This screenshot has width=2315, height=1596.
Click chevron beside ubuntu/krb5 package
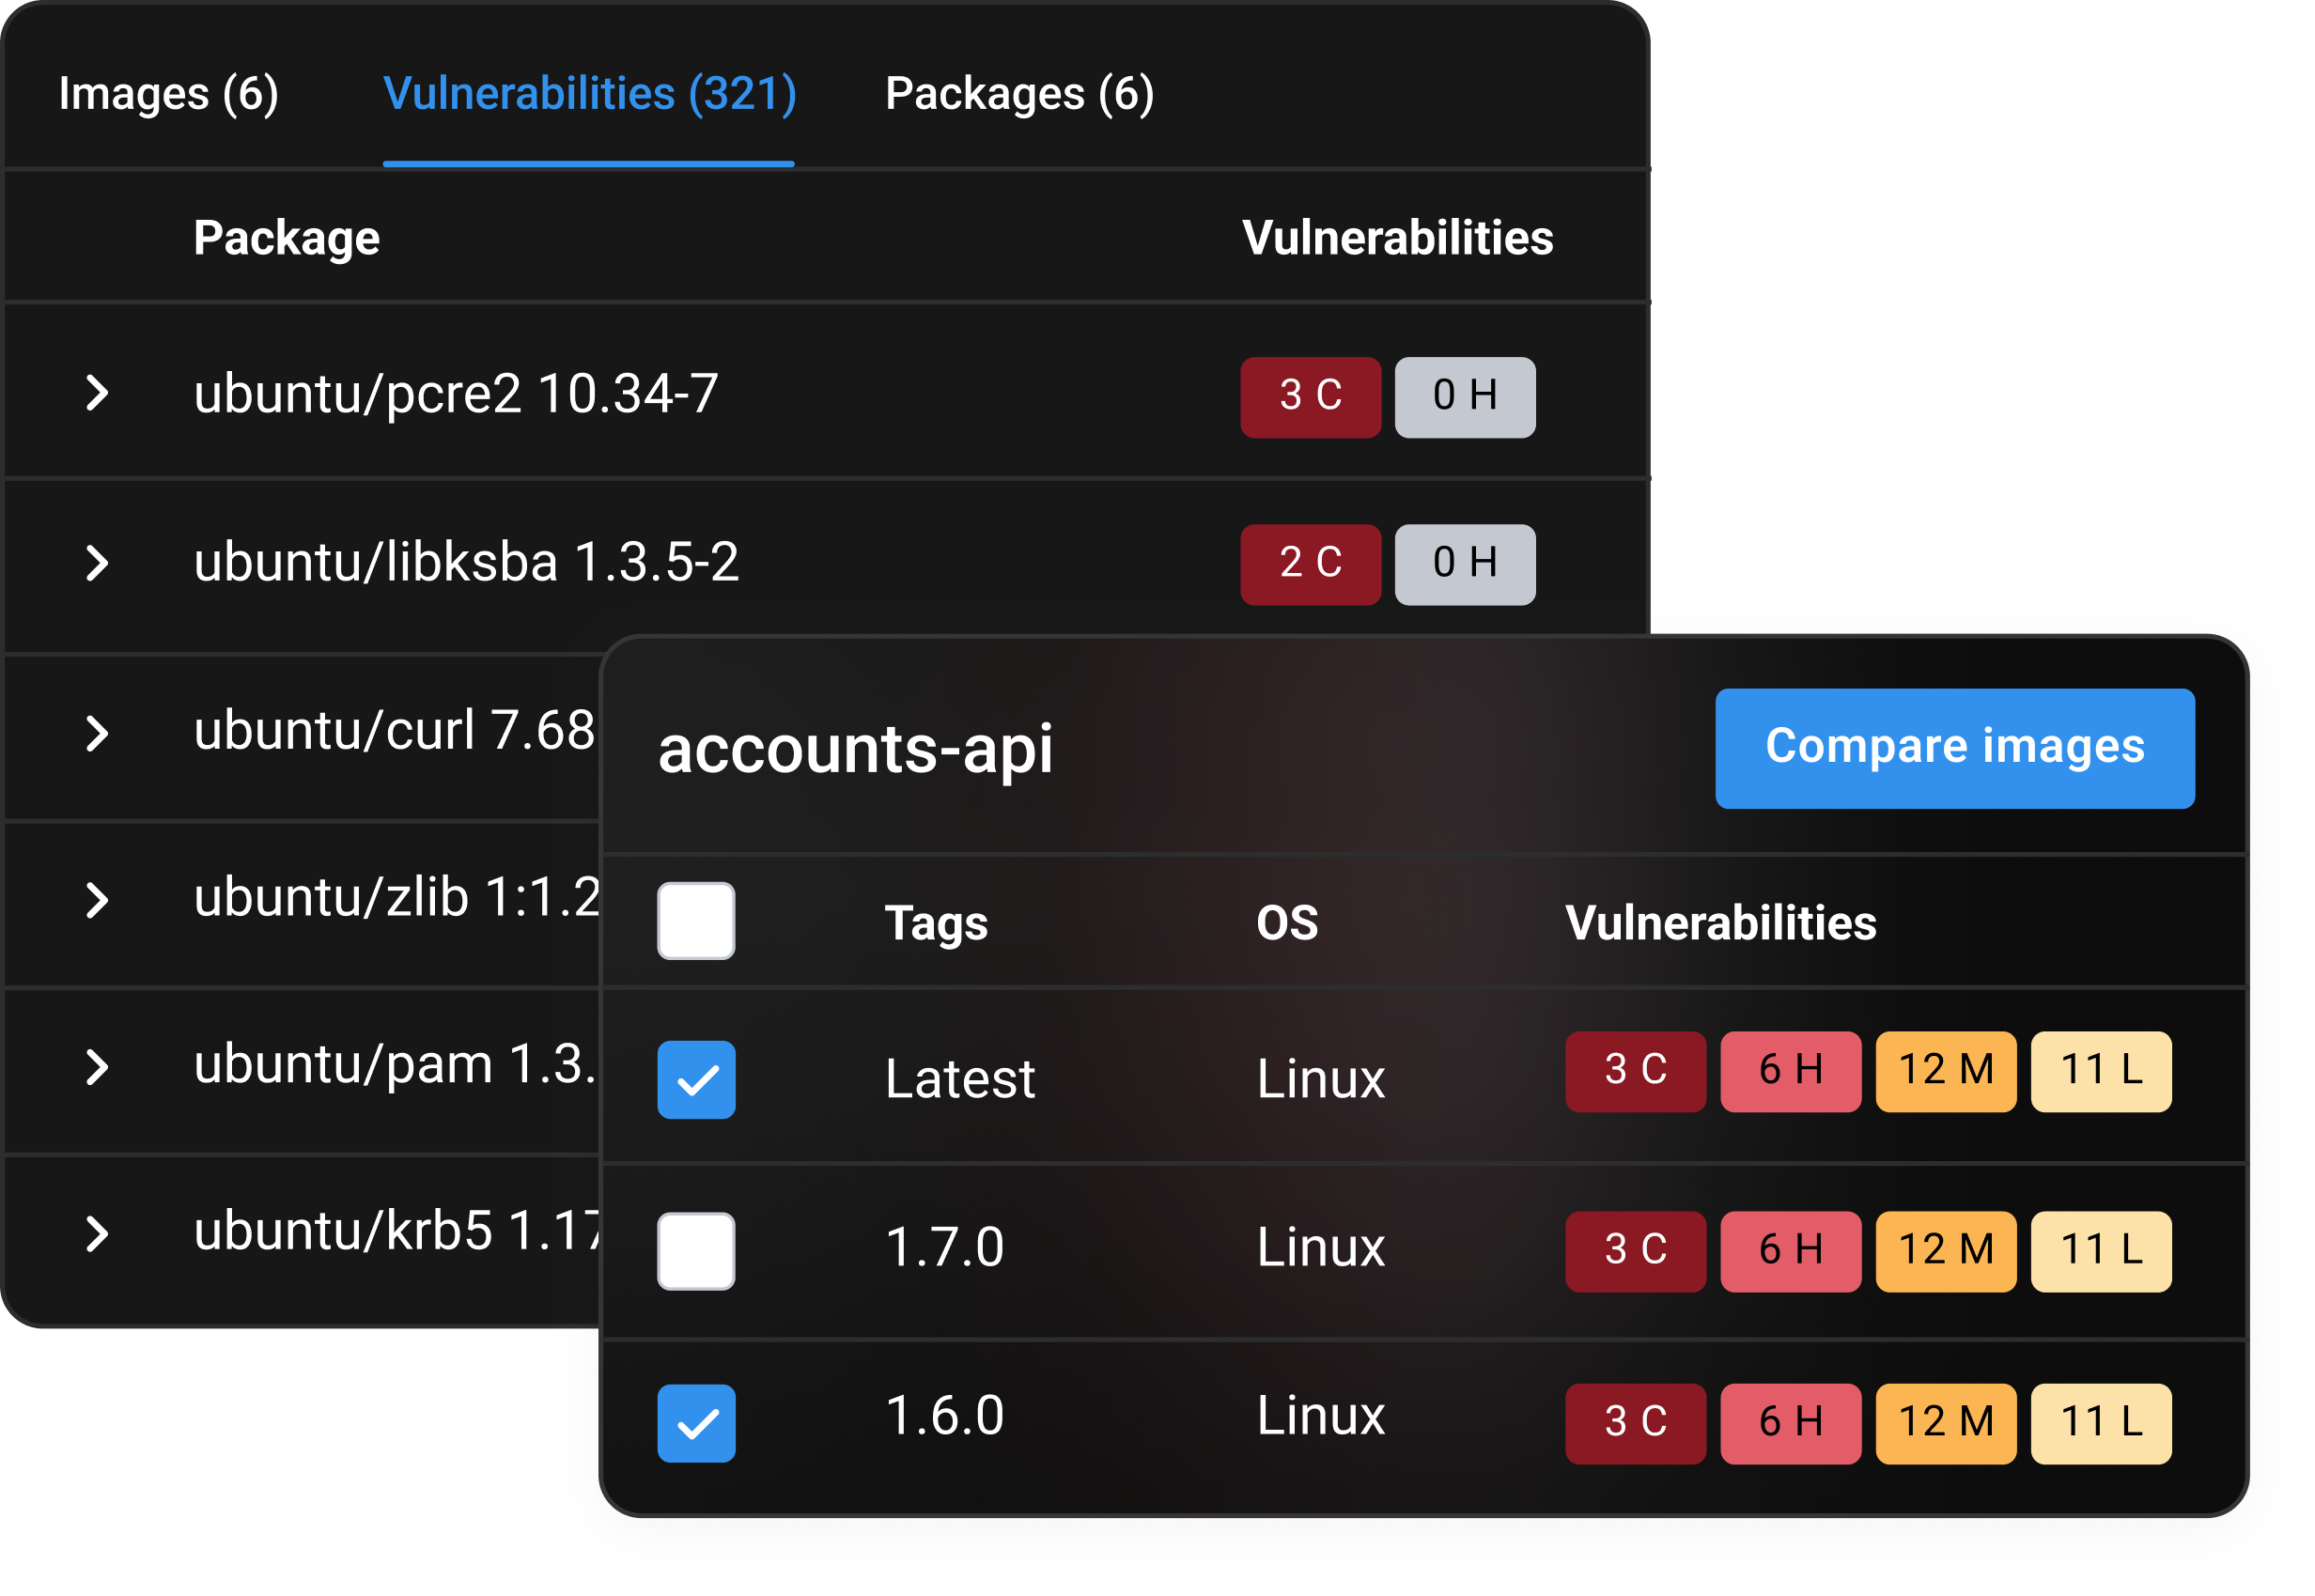click(x=97, y=1234)
